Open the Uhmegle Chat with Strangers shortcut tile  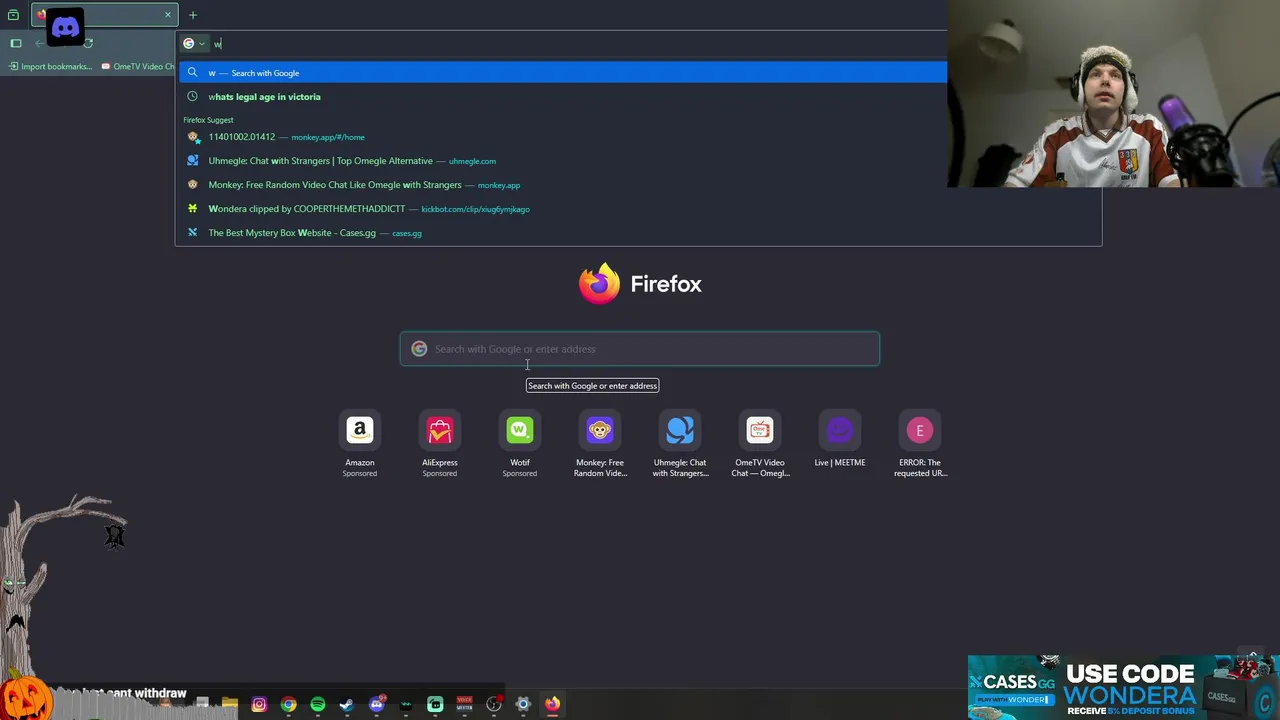[x=680, y=444]
